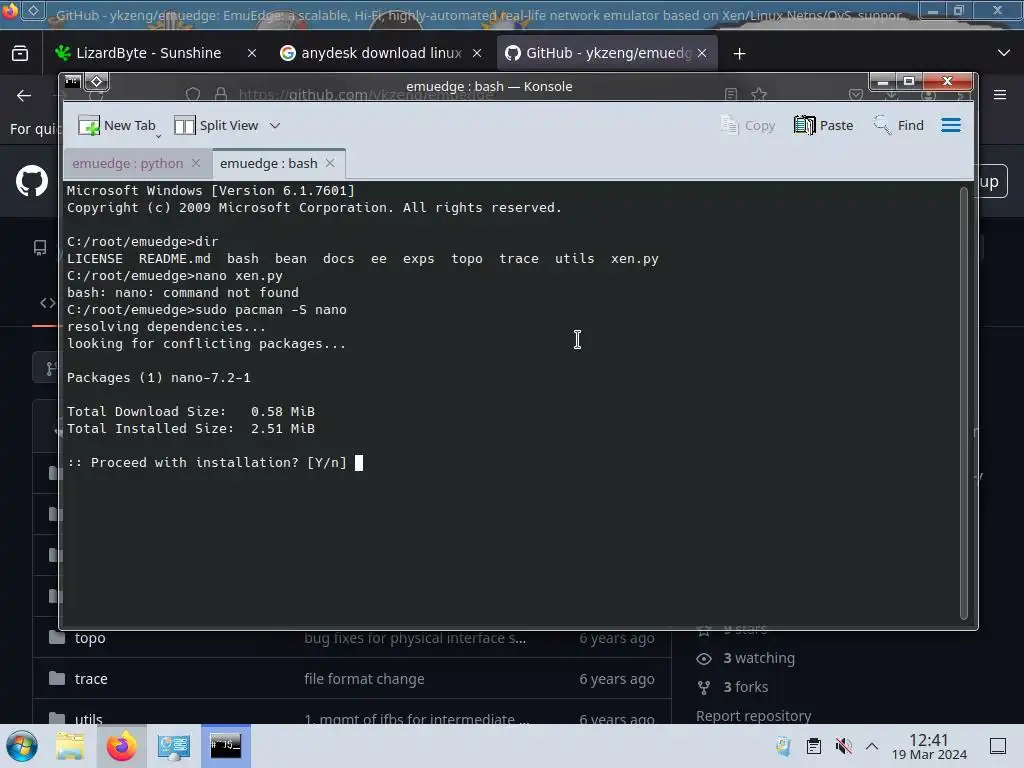Click the Paste toolbar button
Viewport: 1024px width, 768px height.
coord(824,125)
